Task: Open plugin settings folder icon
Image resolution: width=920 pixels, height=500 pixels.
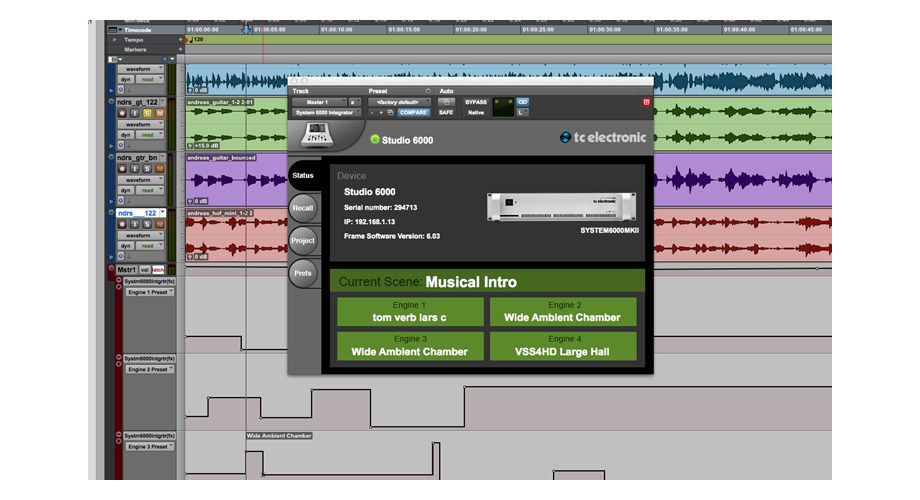Action: 390,113
